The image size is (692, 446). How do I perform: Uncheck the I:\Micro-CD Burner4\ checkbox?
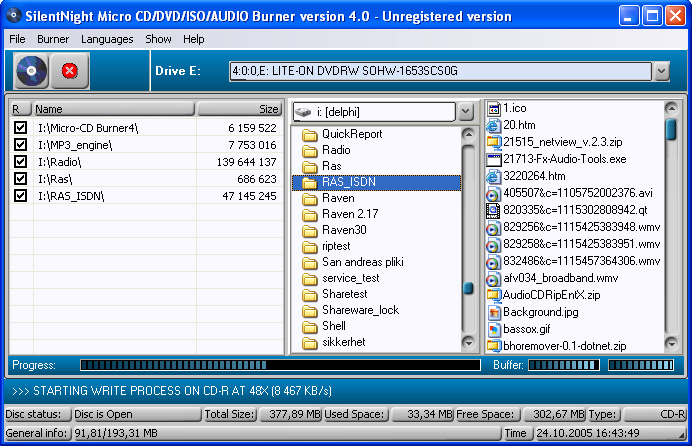pos(20,128)
